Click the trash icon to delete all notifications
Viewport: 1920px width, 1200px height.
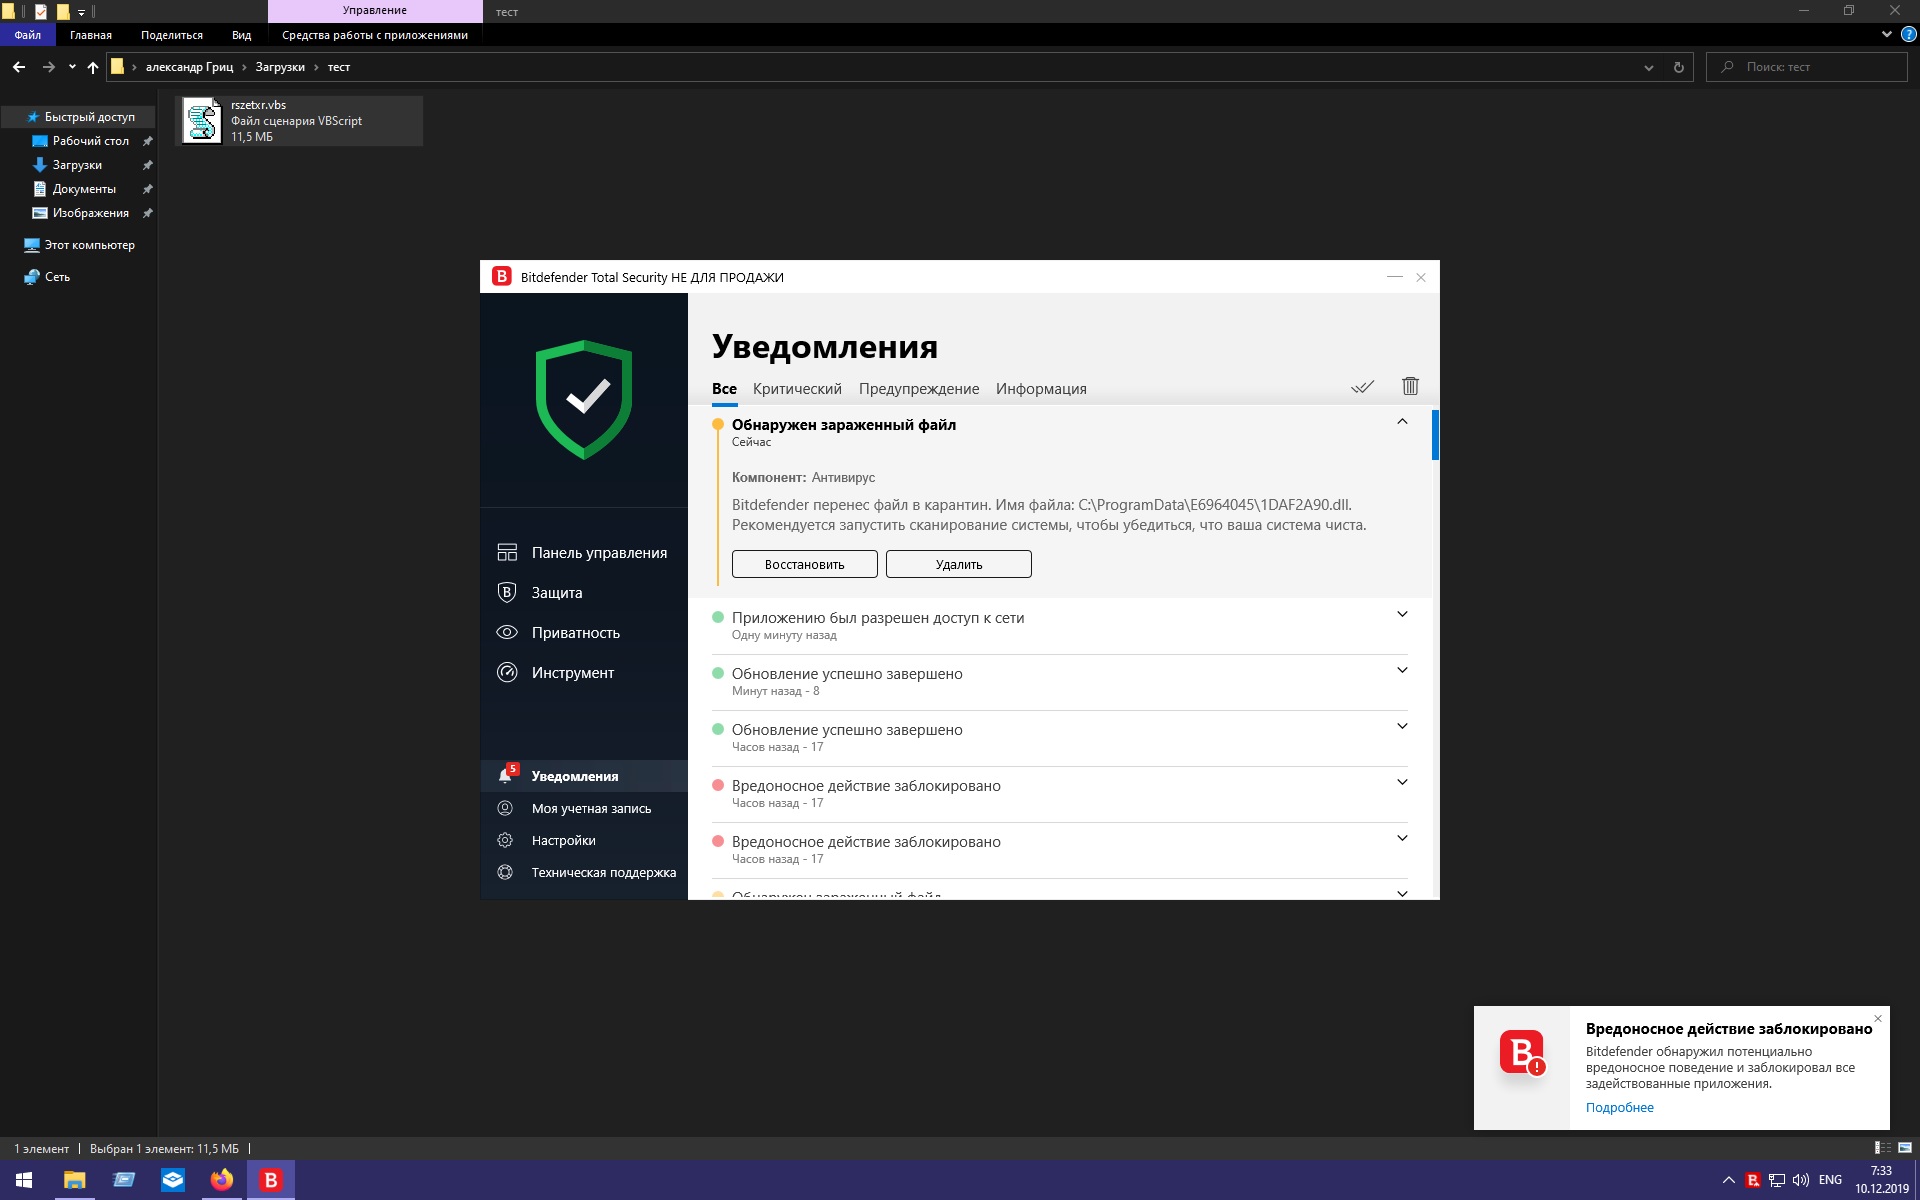coord(1410,386)
